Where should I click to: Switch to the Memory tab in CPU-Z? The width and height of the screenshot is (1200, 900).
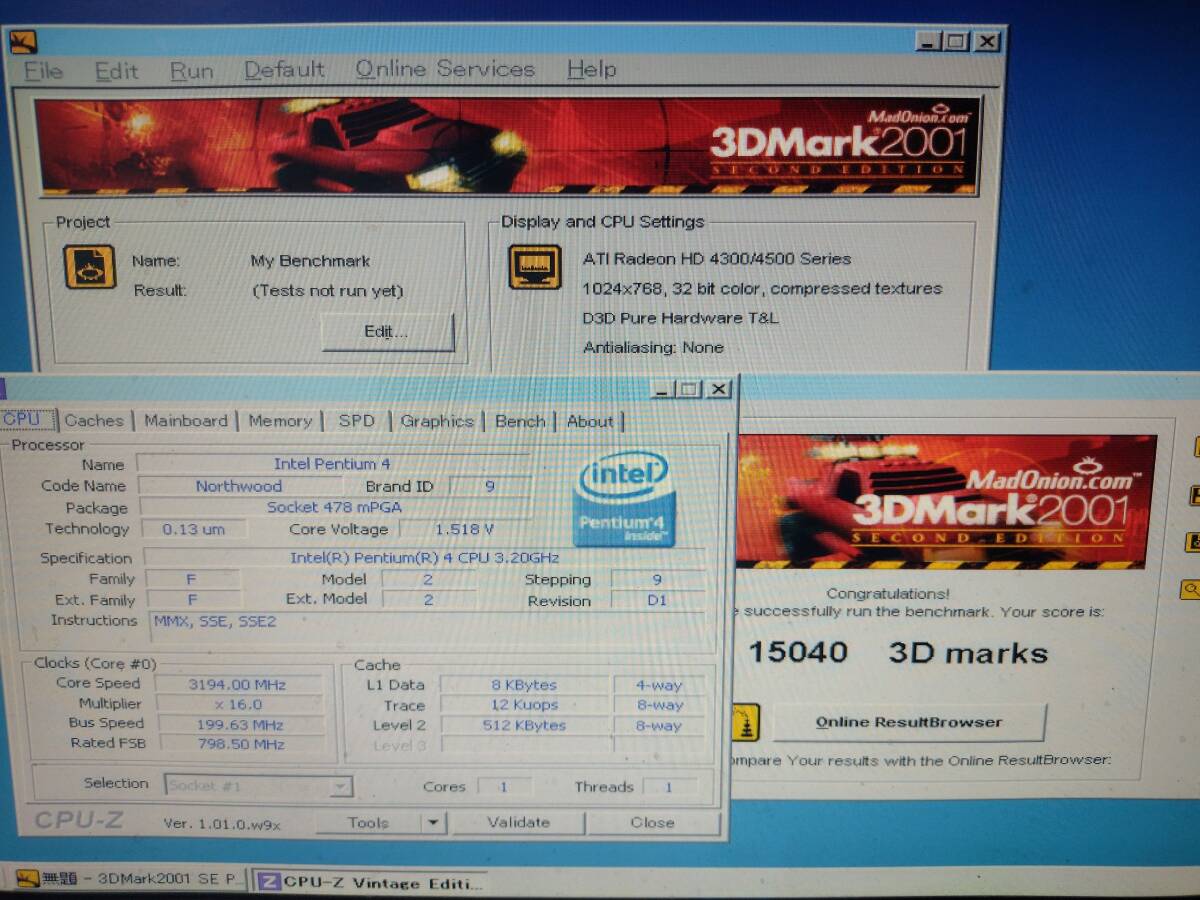280,421
